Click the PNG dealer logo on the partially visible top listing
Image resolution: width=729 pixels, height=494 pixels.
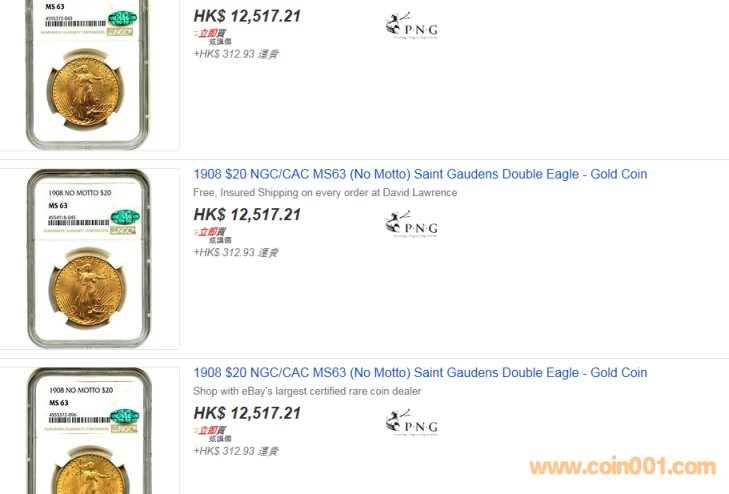click(411, 26)
